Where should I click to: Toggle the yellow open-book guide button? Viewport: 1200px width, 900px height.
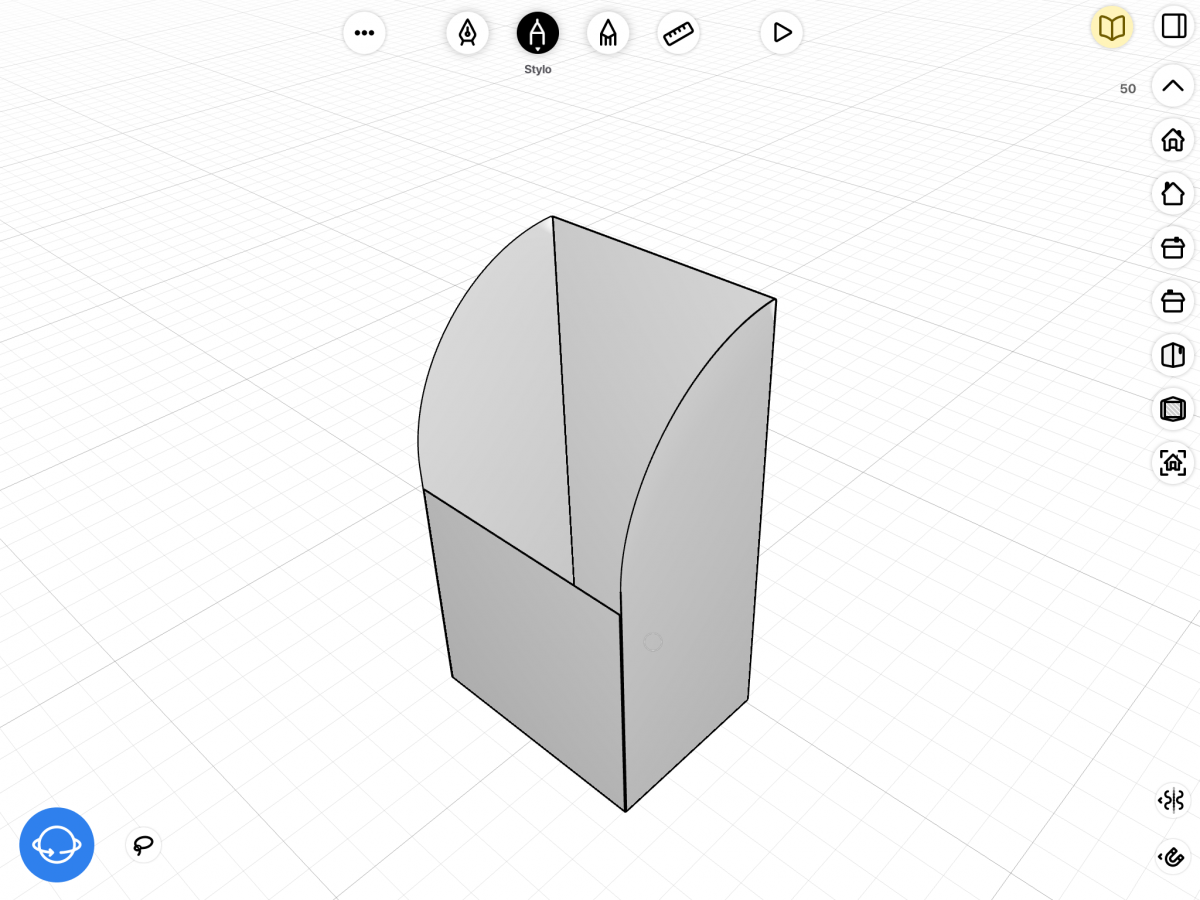click(1112, 27)
